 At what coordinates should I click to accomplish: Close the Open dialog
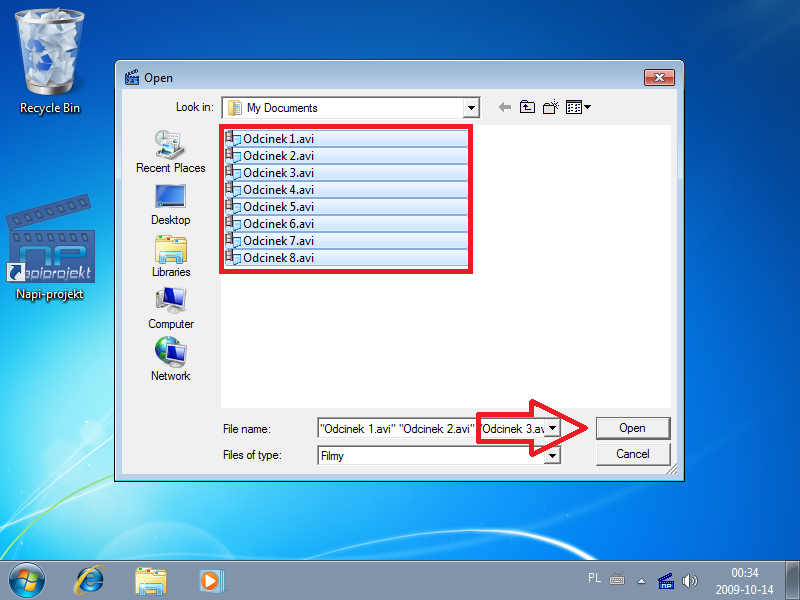pyautogui.click(x=659, y=78)
